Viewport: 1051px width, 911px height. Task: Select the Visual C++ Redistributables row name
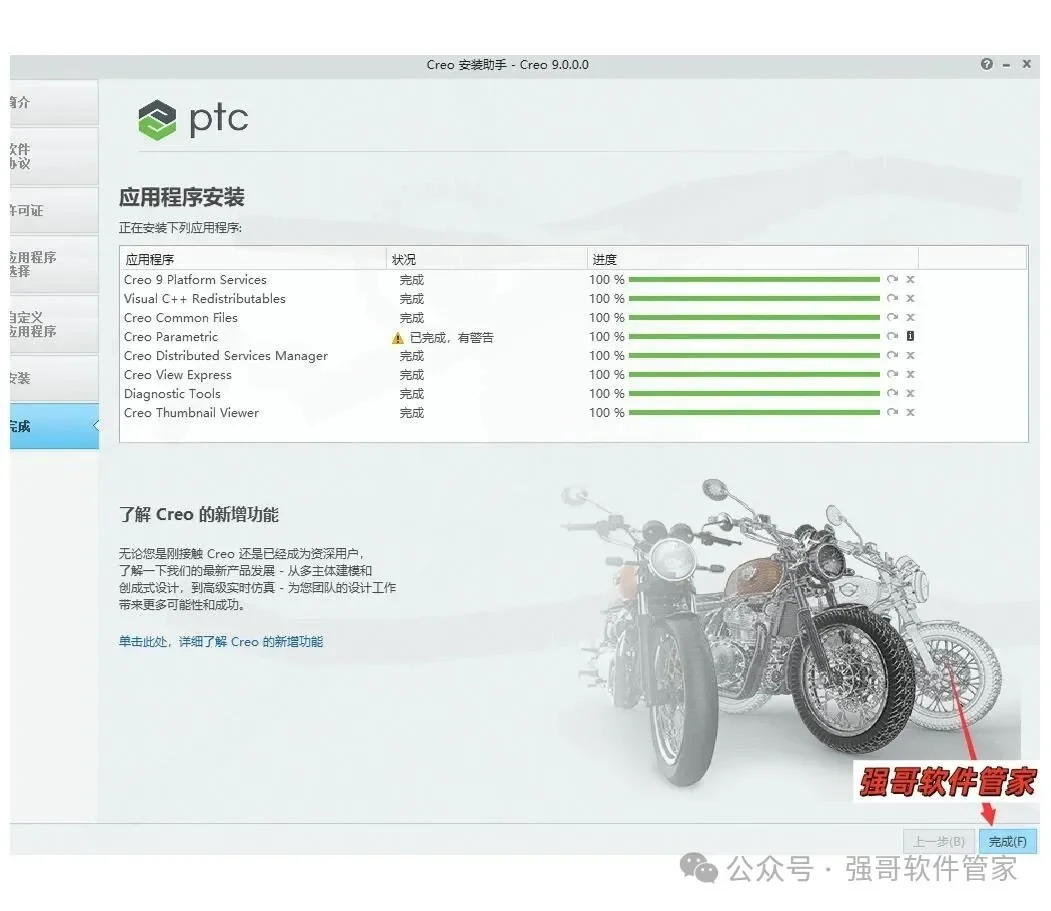click(204, 298)
